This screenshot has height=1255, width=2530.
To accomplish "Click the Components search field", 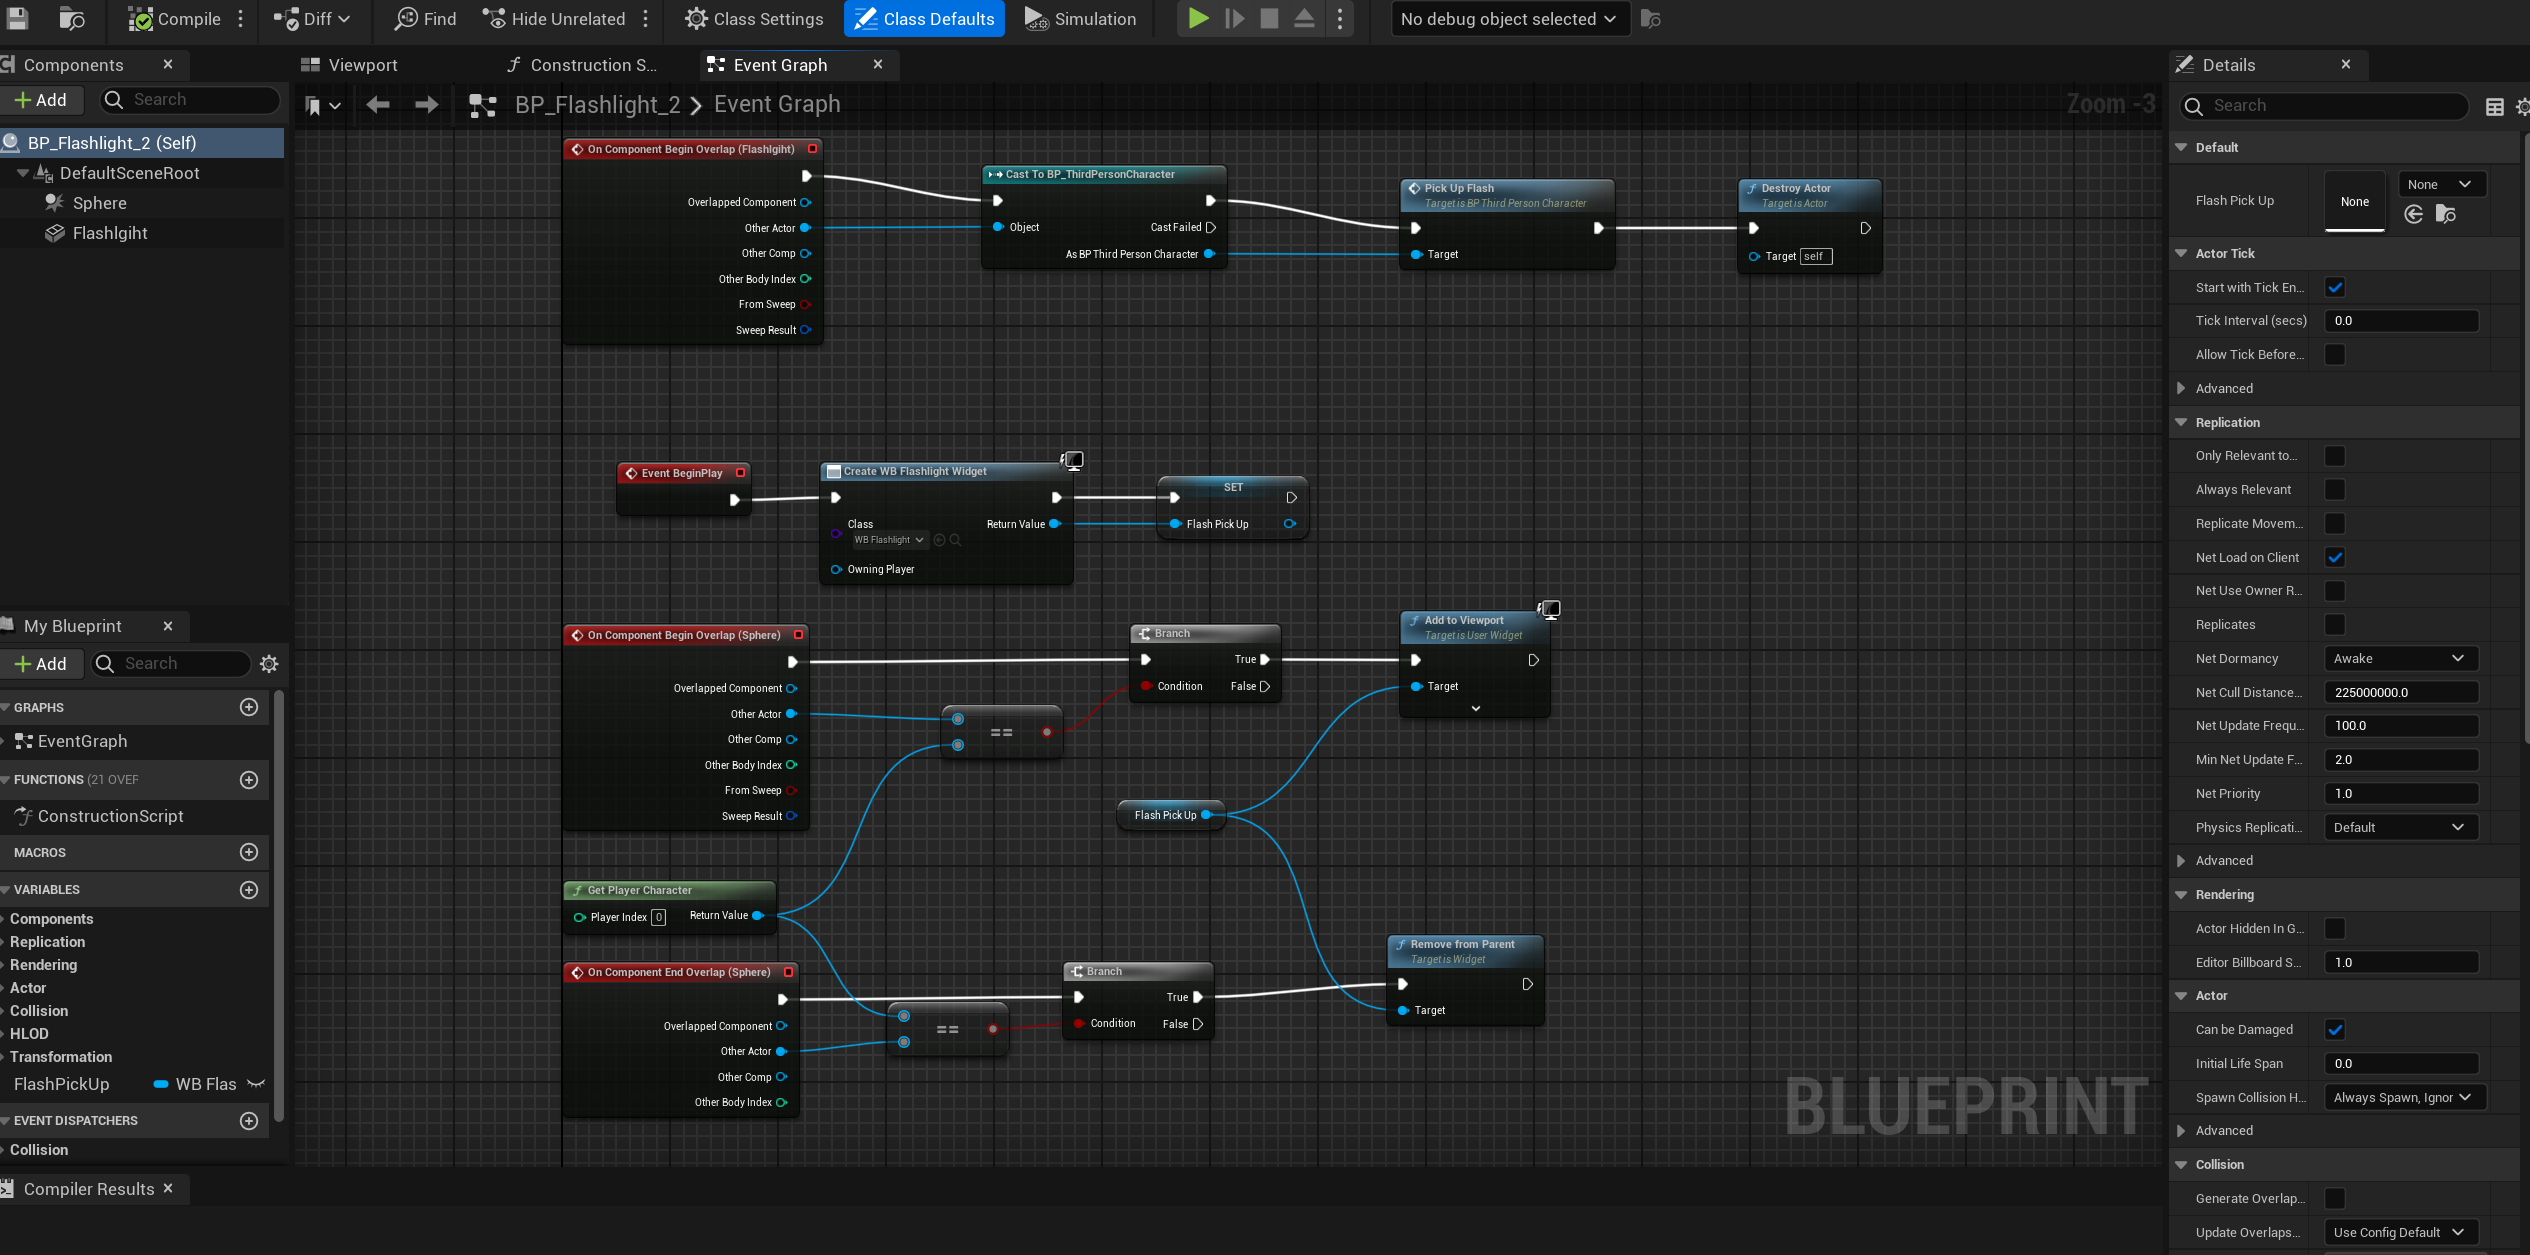I will tap(190, 100).
